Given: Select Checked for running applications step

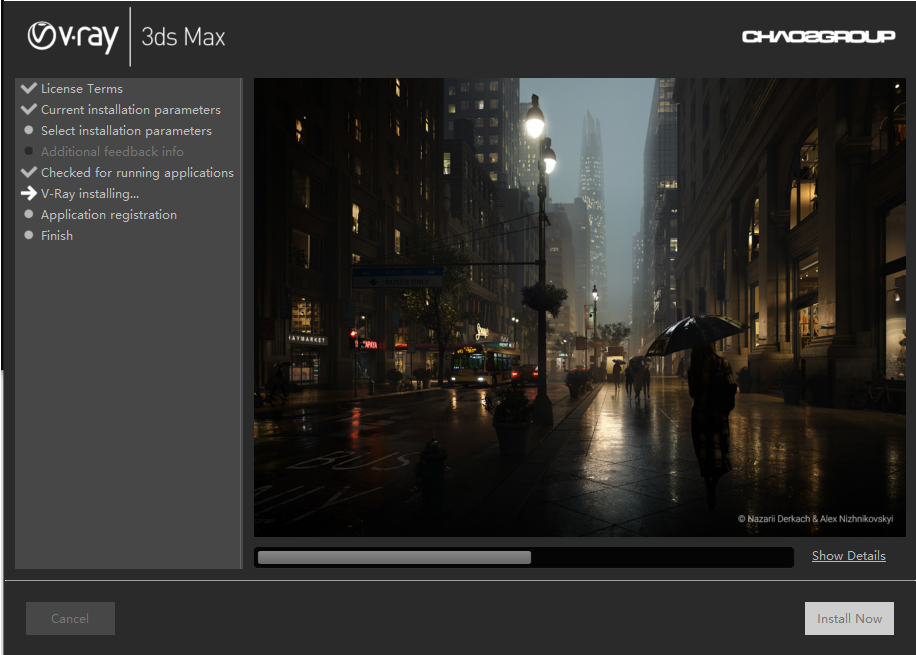Looking at the screenshot, I should coord(137,173).
